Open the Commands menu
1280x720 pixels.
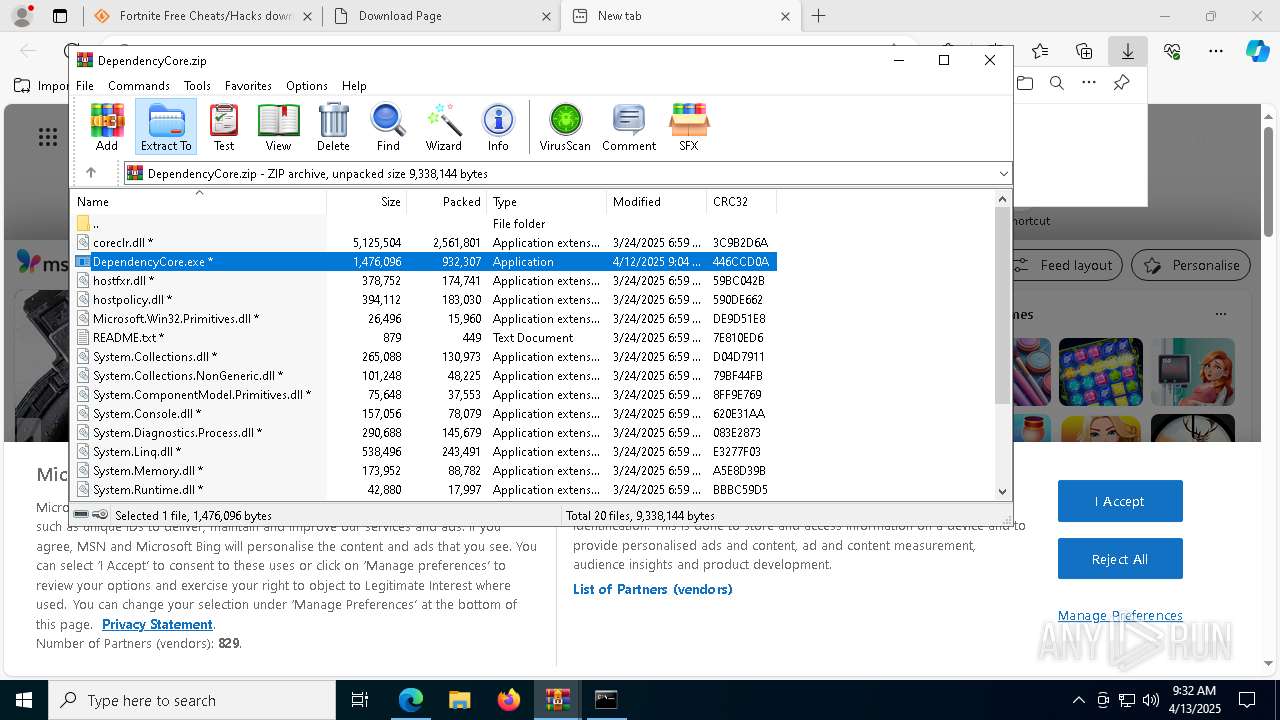(139, 86)
